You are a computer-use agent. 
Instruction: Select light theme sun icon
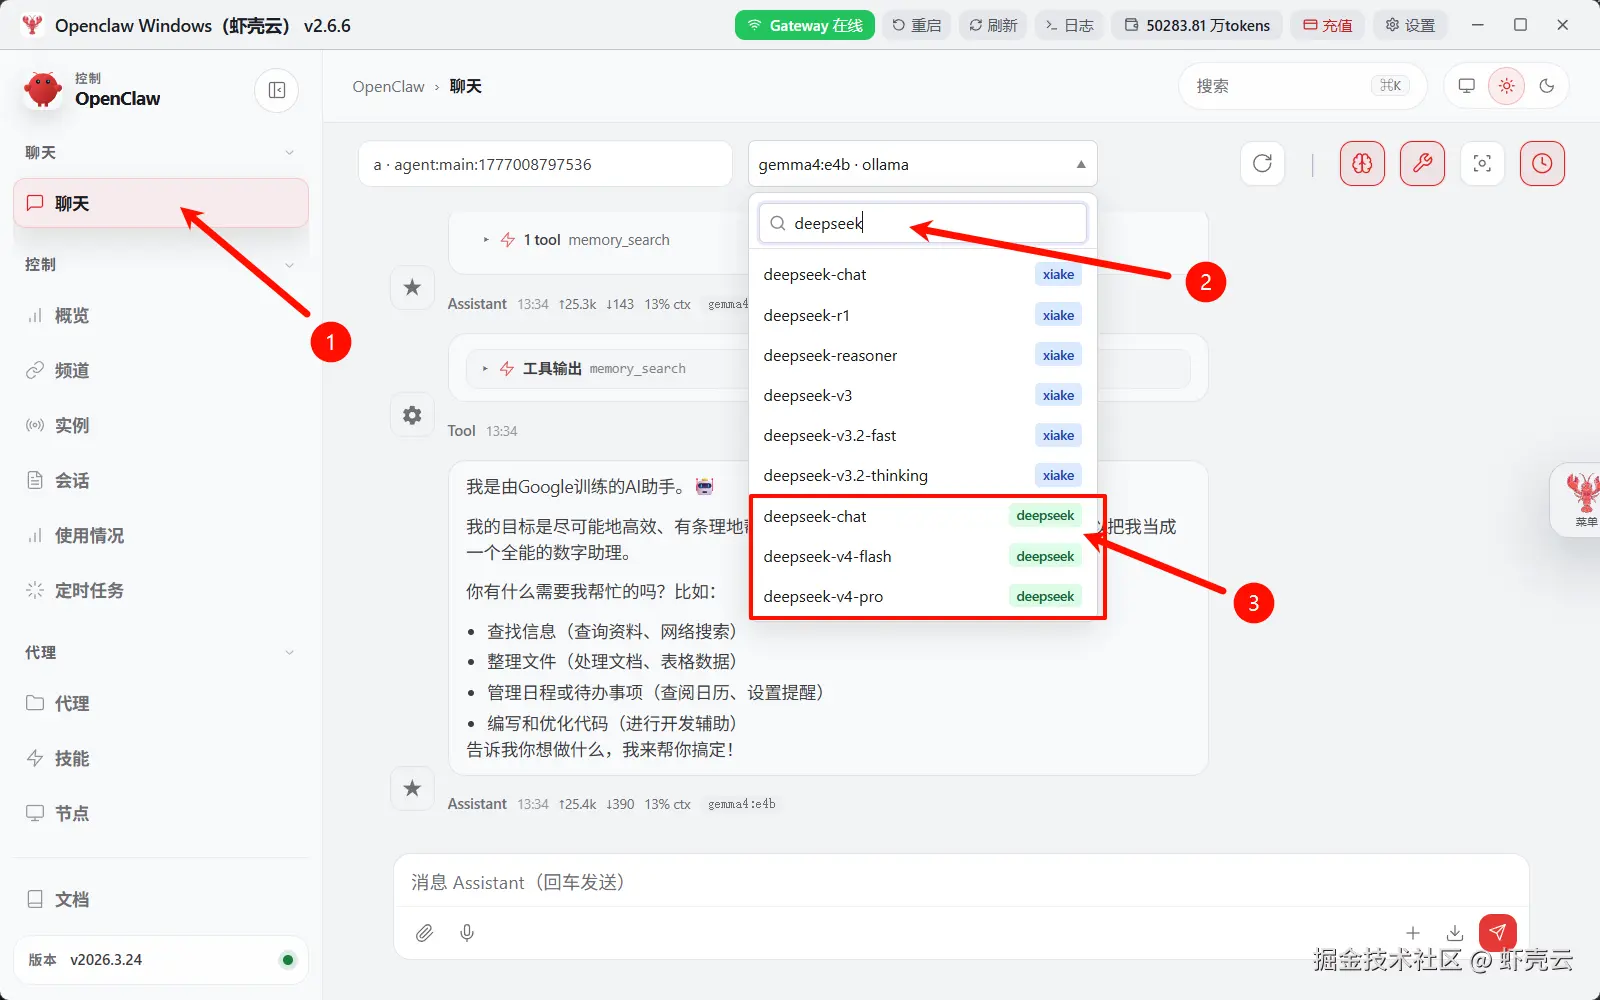coord(1507,86)
